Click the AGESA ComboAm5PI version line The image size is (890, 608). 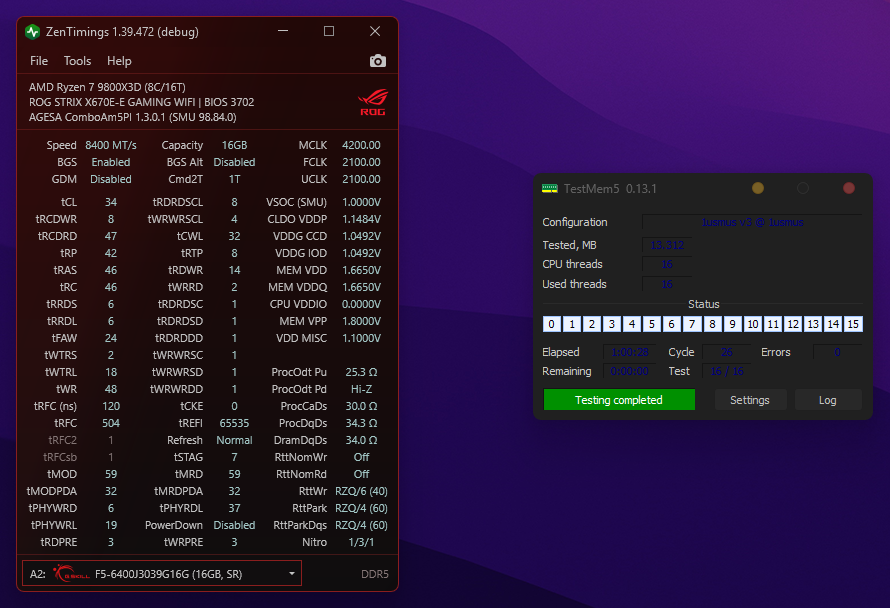coord(133,117)
